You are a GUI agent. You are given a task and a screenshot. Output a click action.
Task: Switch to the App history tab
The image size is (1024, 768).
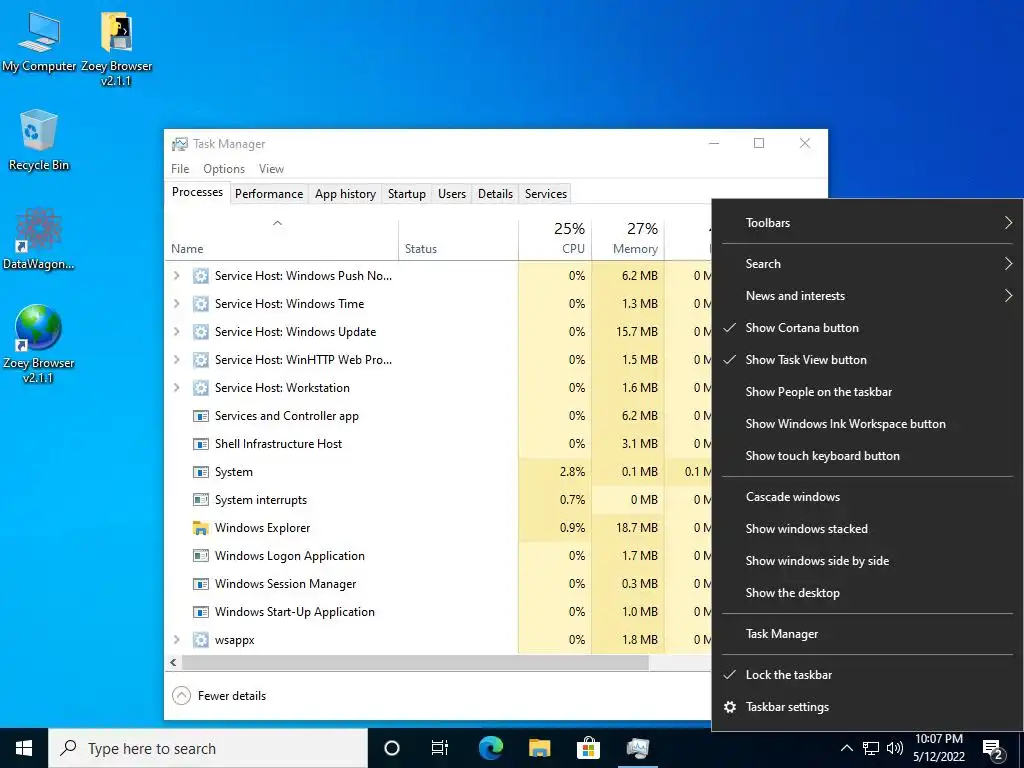pos(345,194)
